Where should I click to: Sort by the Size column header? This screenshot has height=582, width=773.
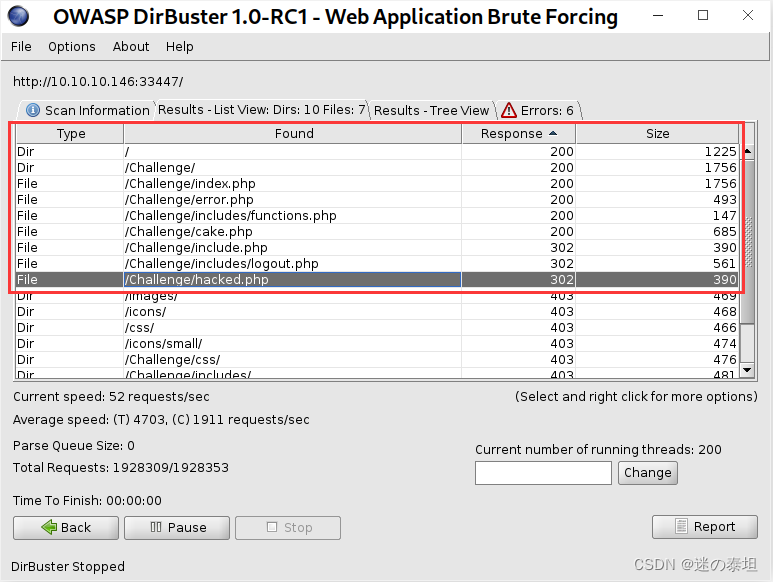tap(657, 134)
